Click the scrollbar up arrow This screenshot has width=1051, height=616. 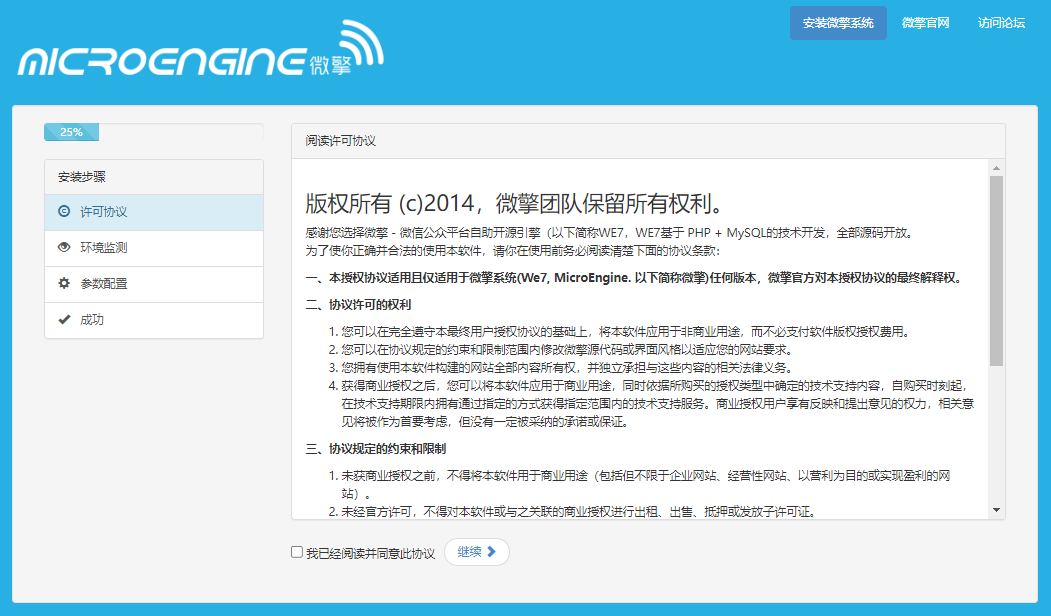[996, 167]
